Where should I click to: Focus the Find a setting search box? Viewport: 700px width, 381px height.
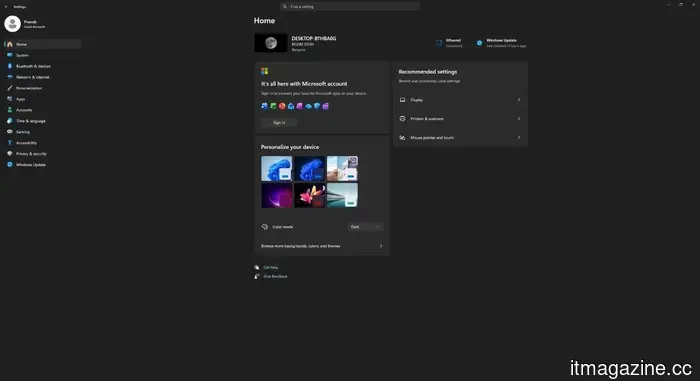tap(350, 7)
